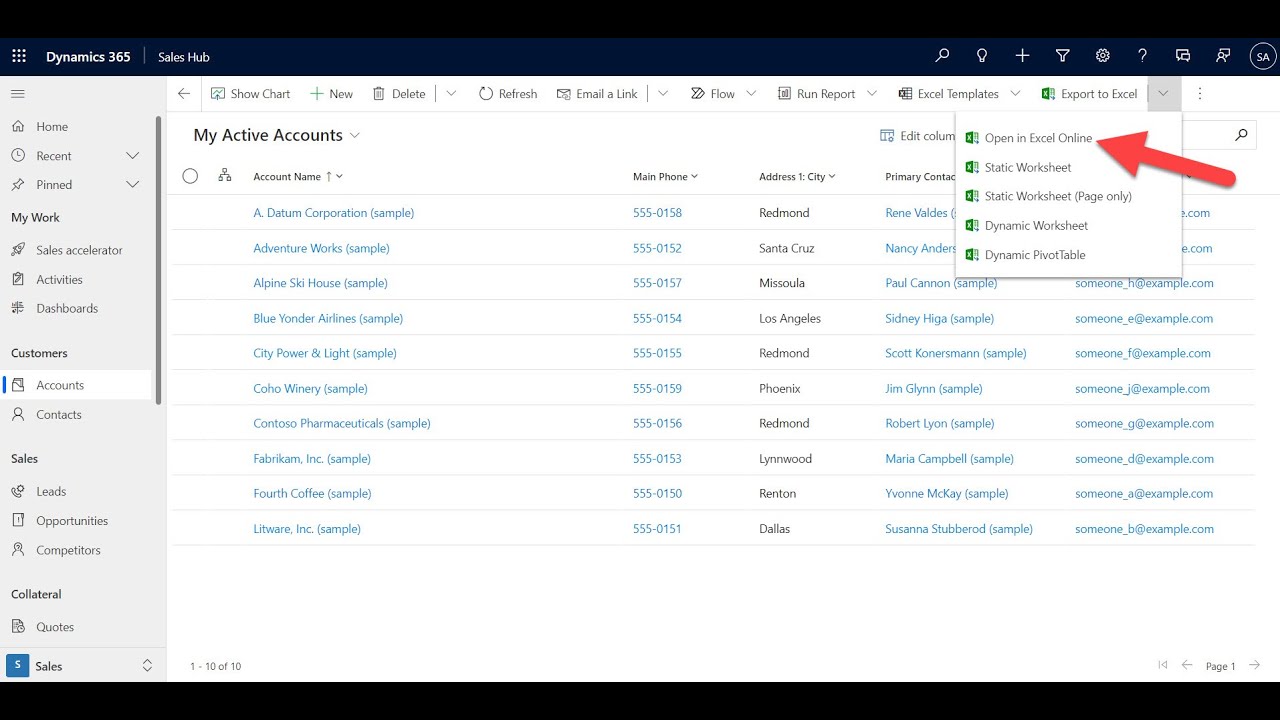Select all rows with header circle checkbox

190,176
